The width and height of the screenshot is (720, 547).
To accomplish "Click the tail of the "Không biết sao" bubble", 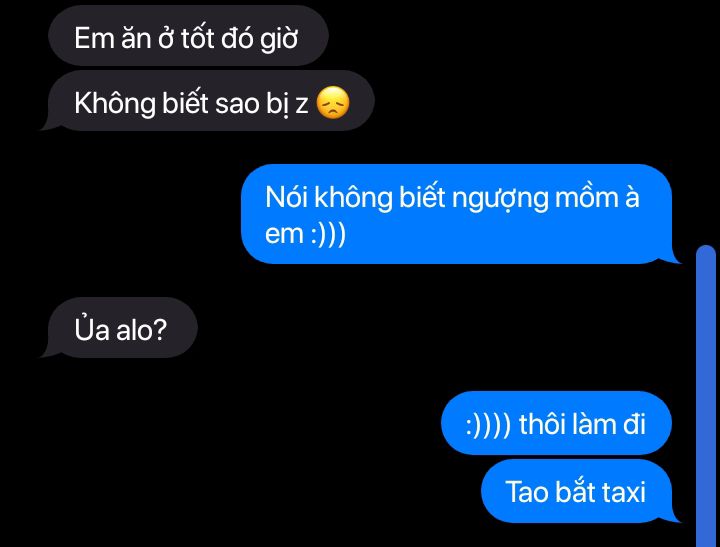I will click(x=47, y=124).
